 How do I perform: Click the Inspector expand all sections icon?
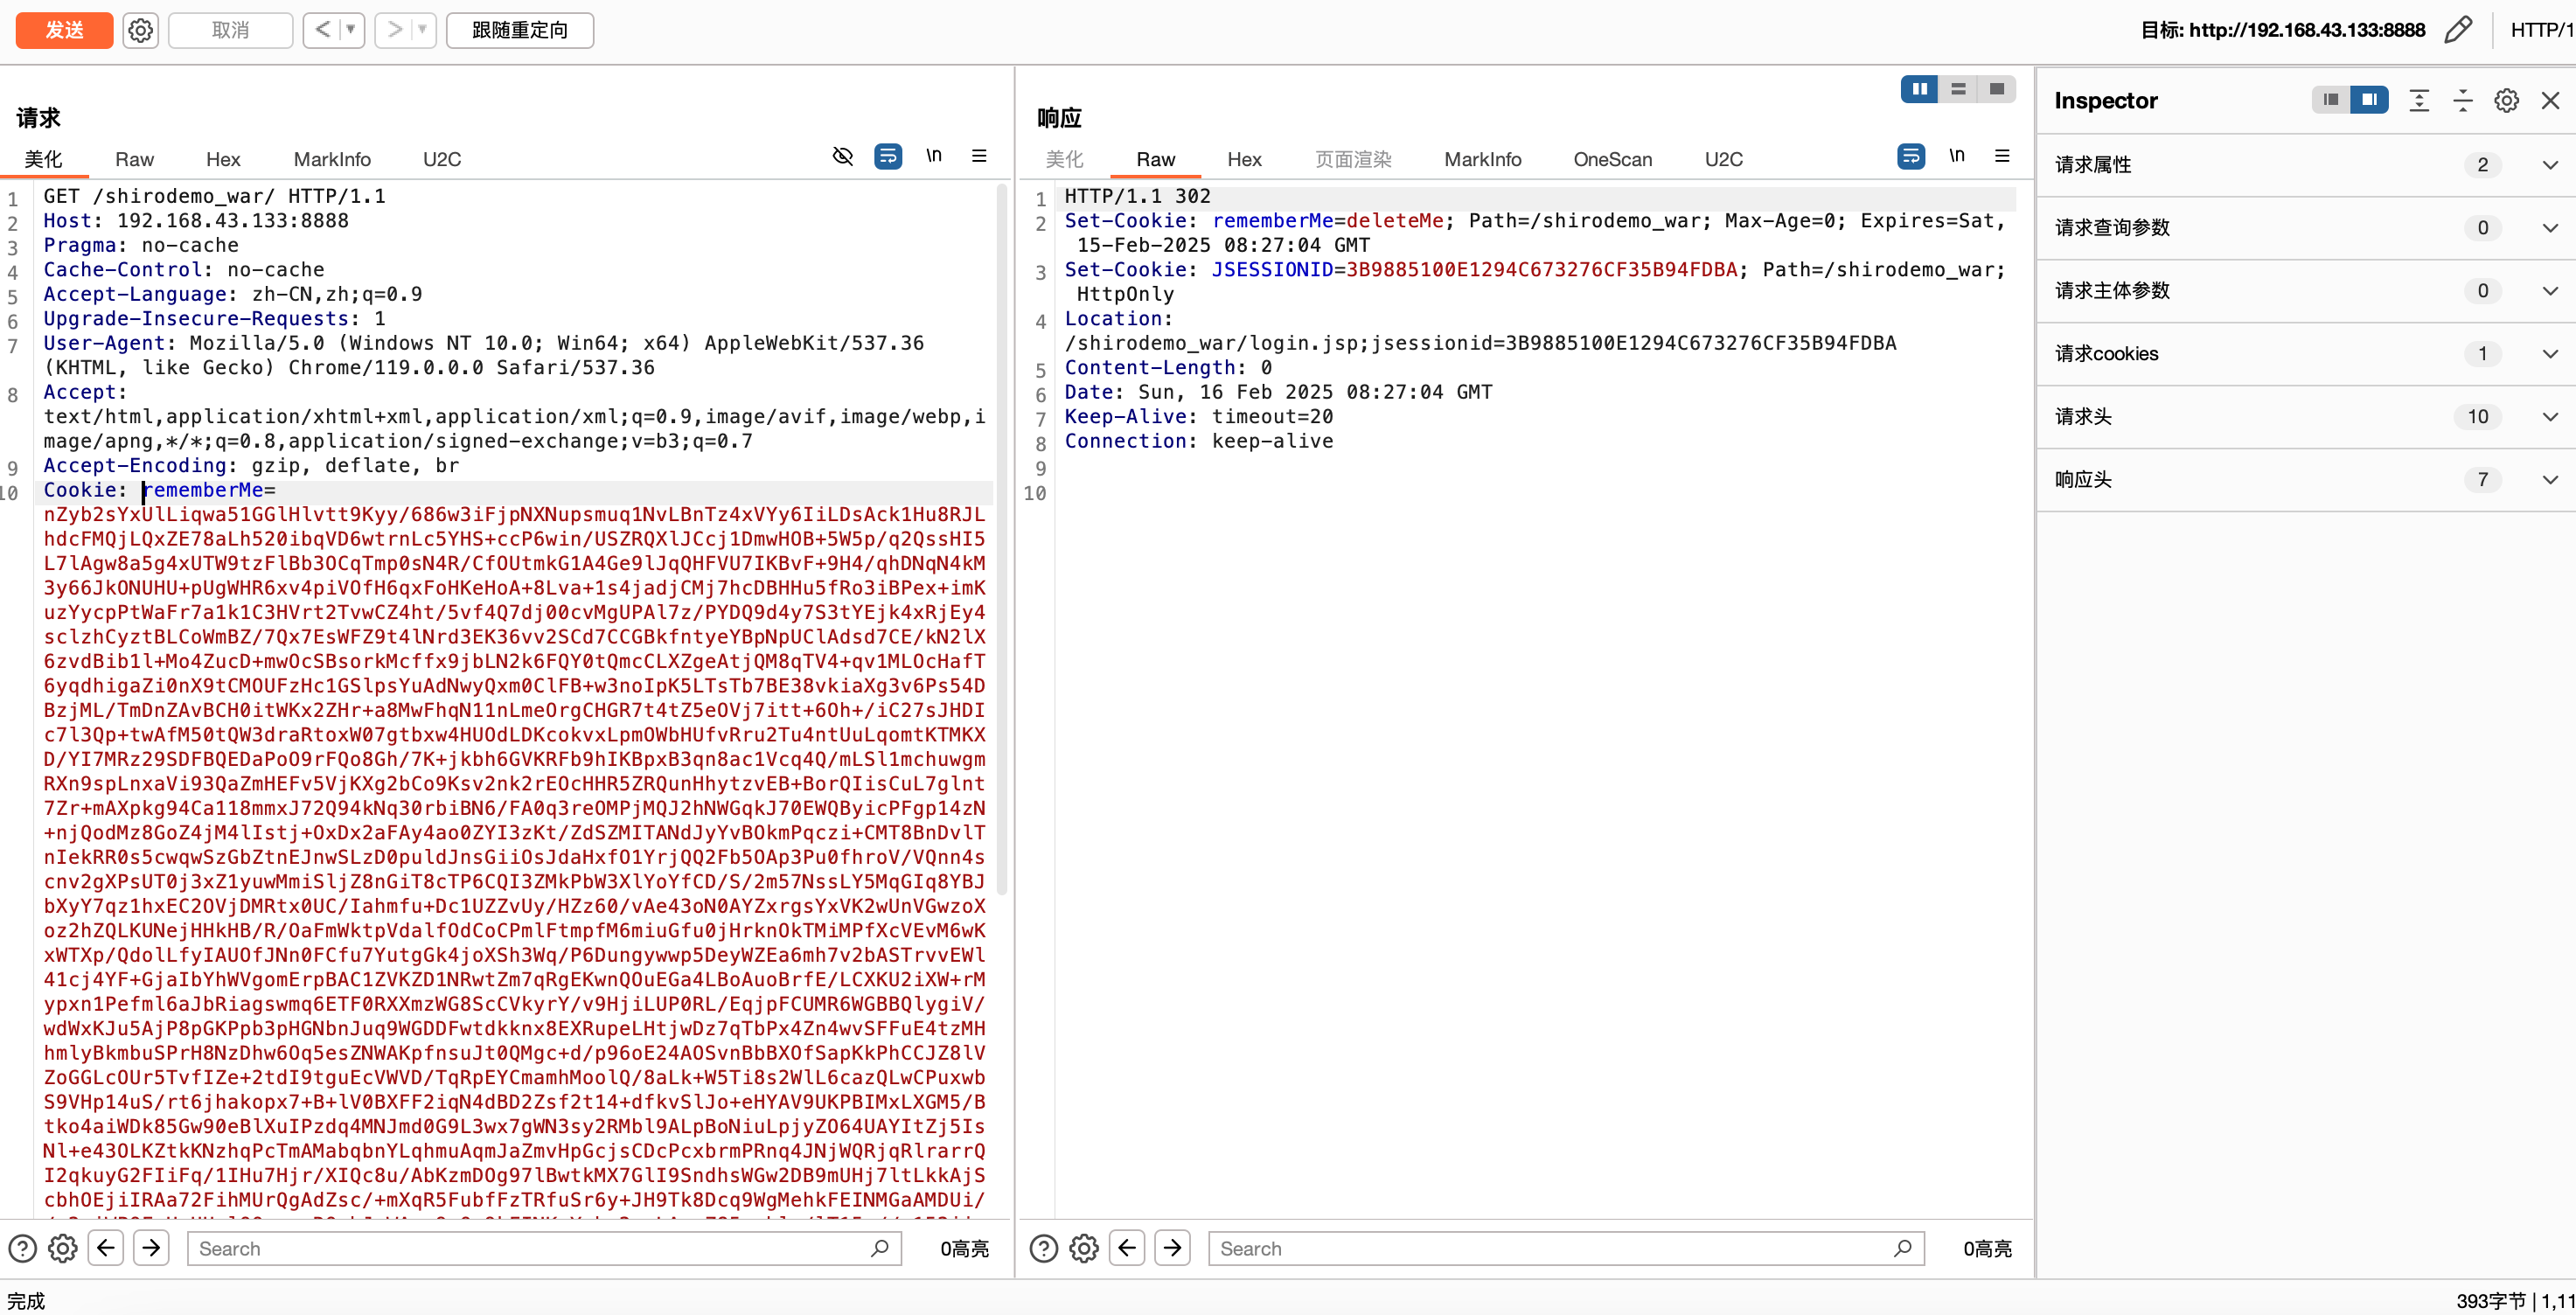point(2419,100)
